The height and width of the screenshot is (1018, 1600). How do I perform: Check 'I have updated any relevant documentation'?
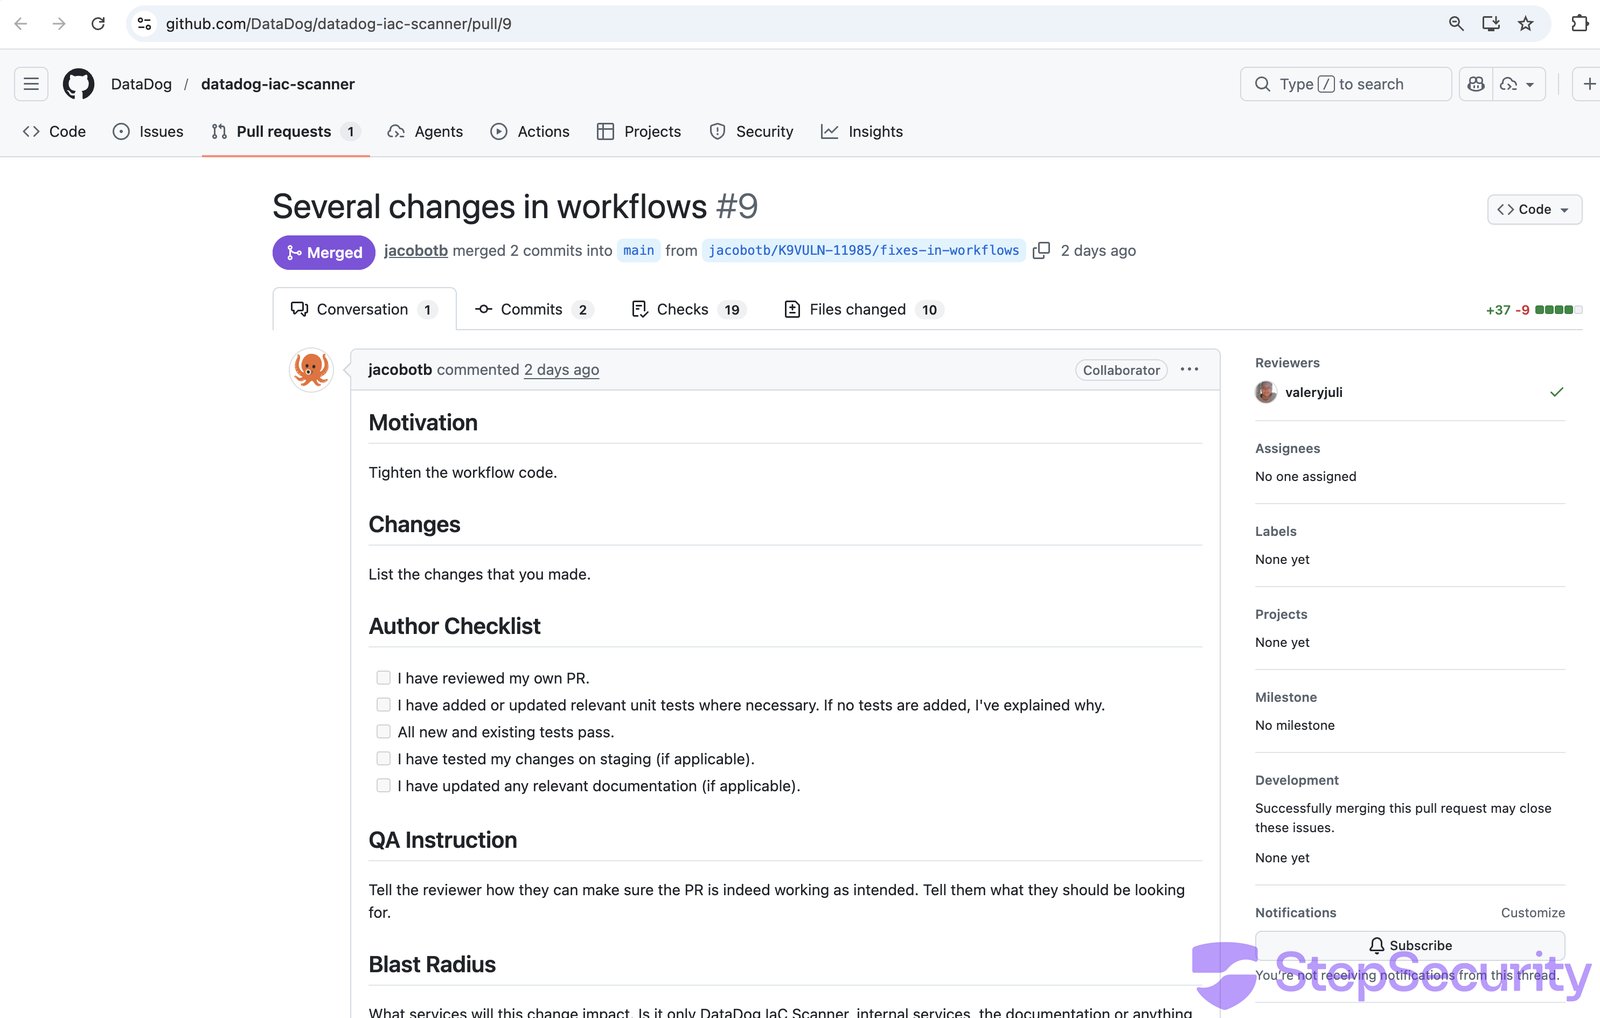[x=383, y=786]
